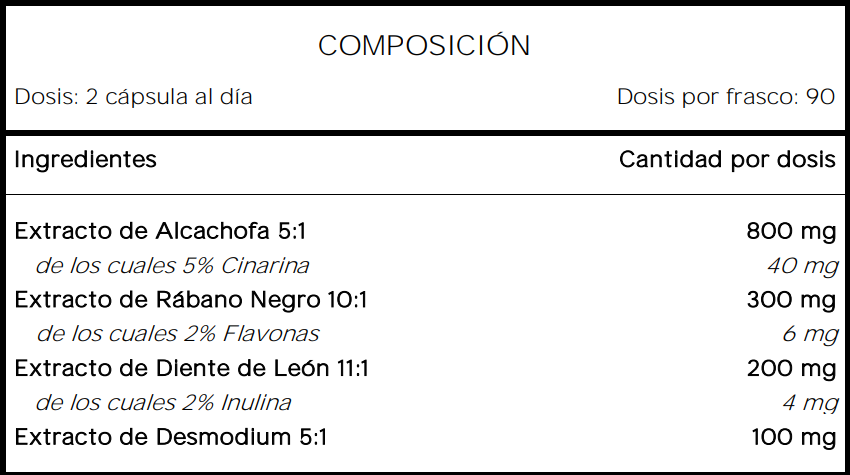
Task: Click the number 90 in the dose count
Action: [x=820, y=97]
